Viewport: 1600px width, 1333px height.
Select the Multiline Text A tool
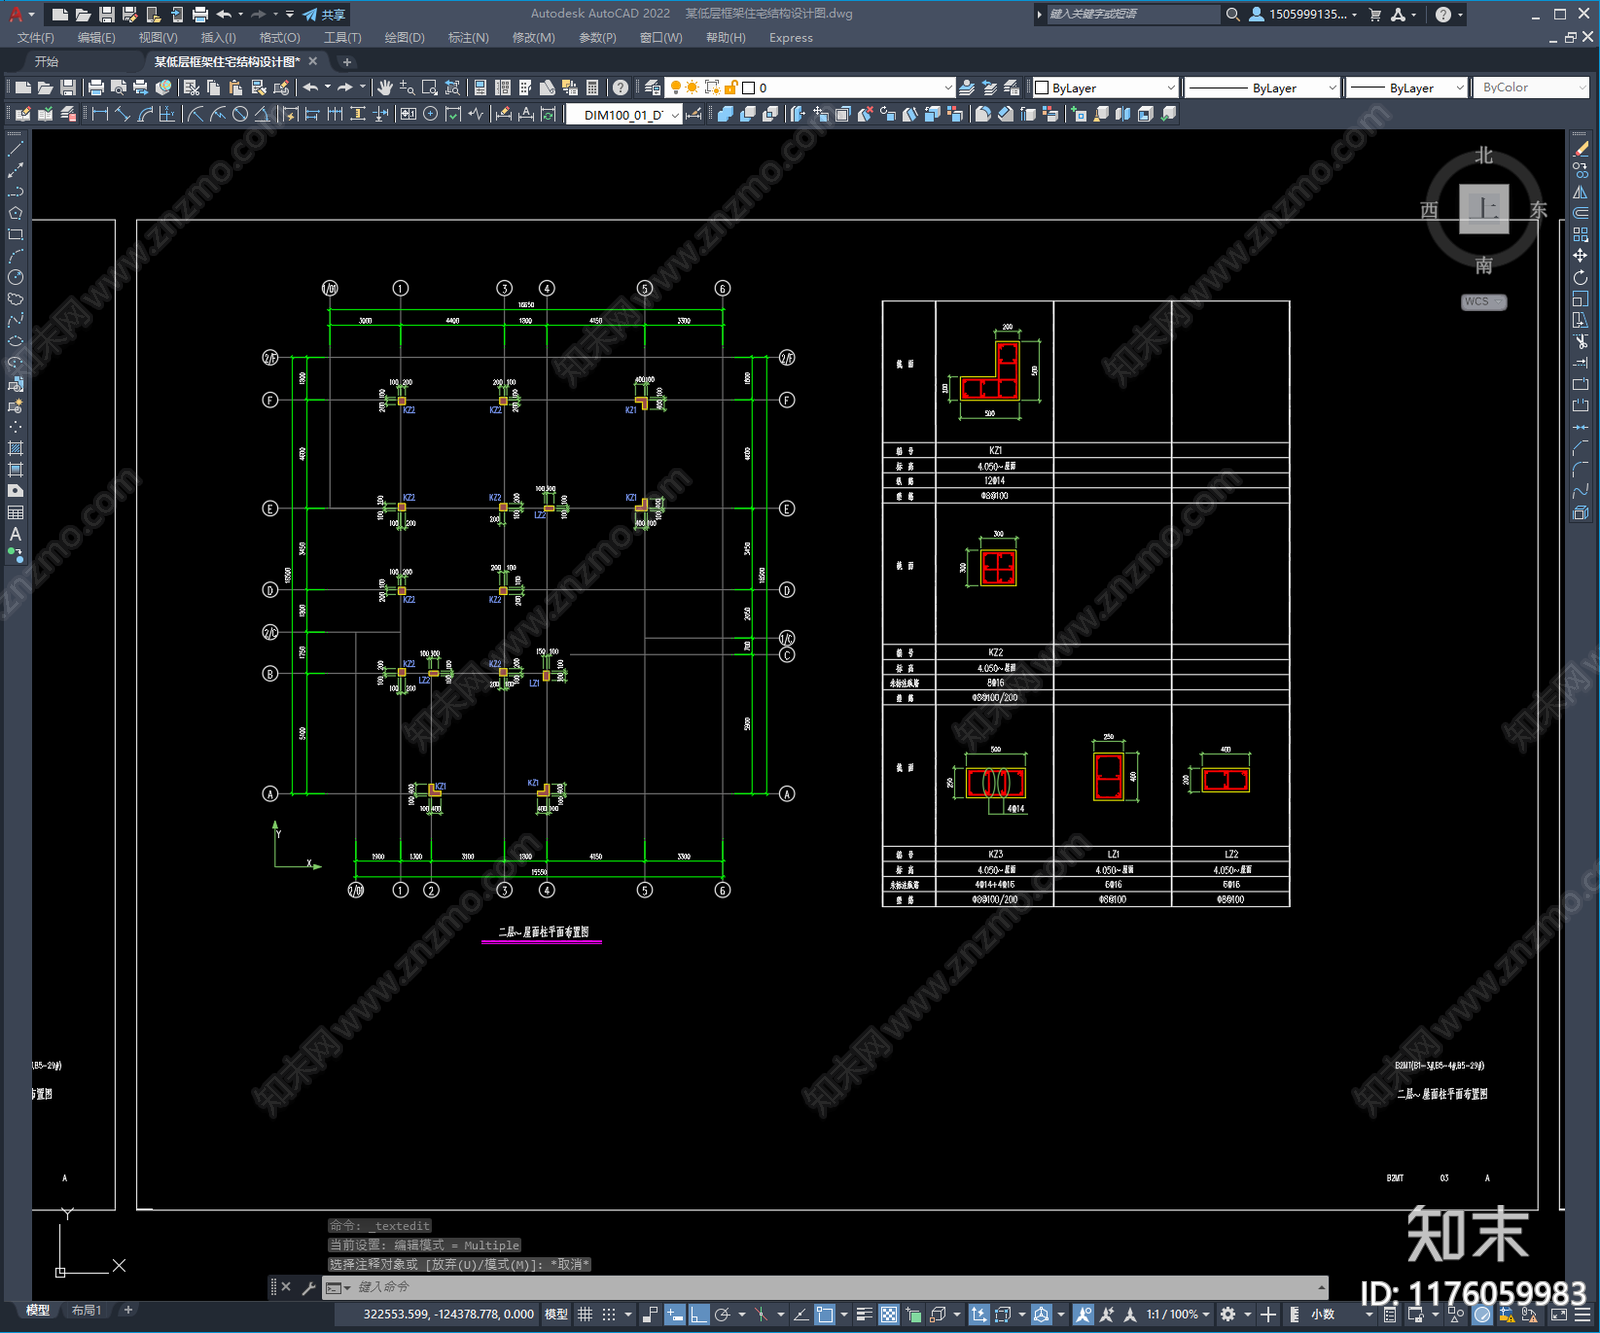click(15, 534)
